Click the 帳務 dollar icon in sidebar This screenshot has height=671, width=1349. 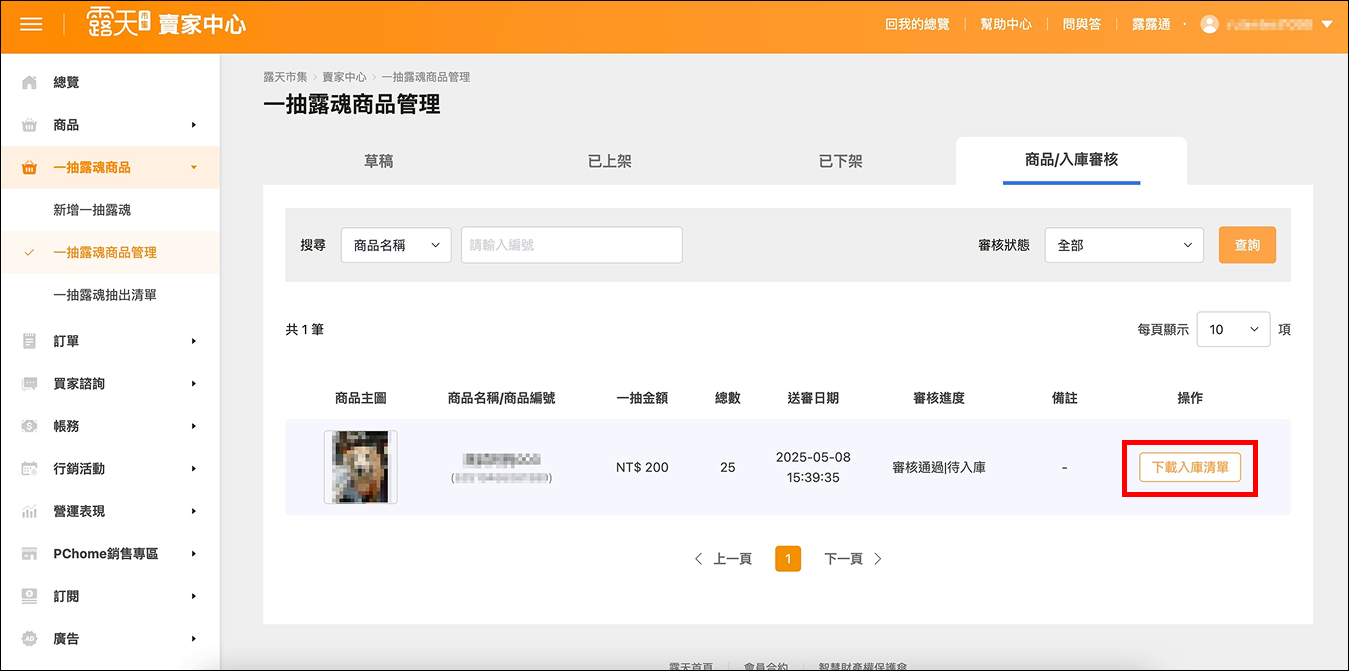point(30,426)
